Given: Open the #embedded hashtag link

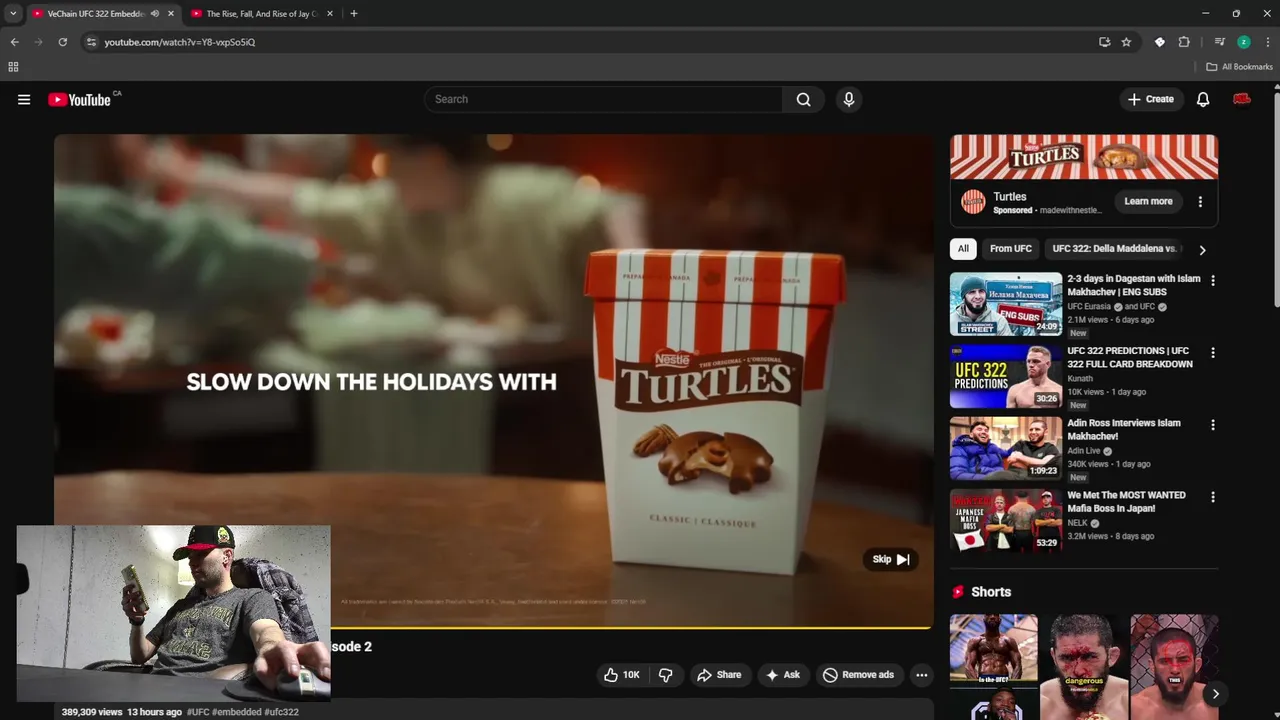Looking at the screenshot, I should (x=237, y=712).
